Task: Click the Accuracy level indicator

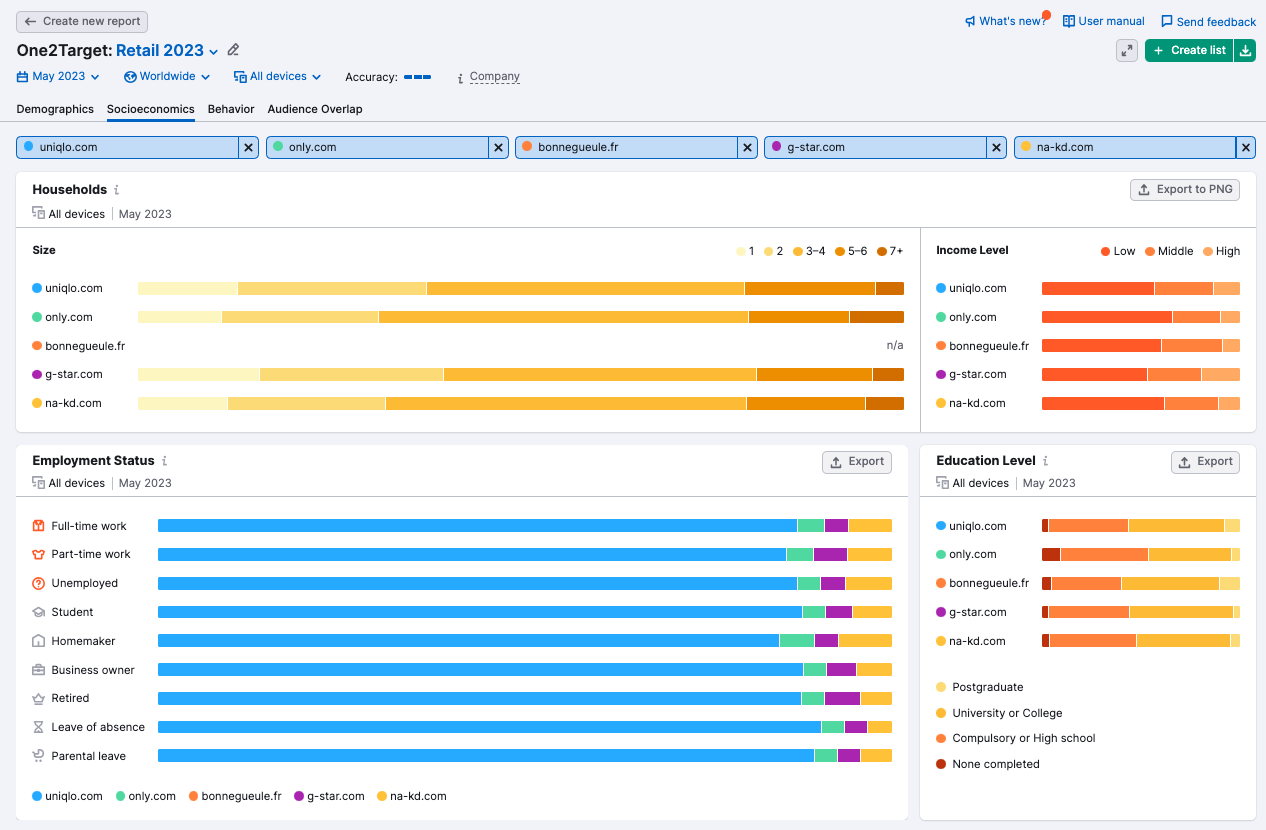Action: pyautogui.click(x=419, y=76)
